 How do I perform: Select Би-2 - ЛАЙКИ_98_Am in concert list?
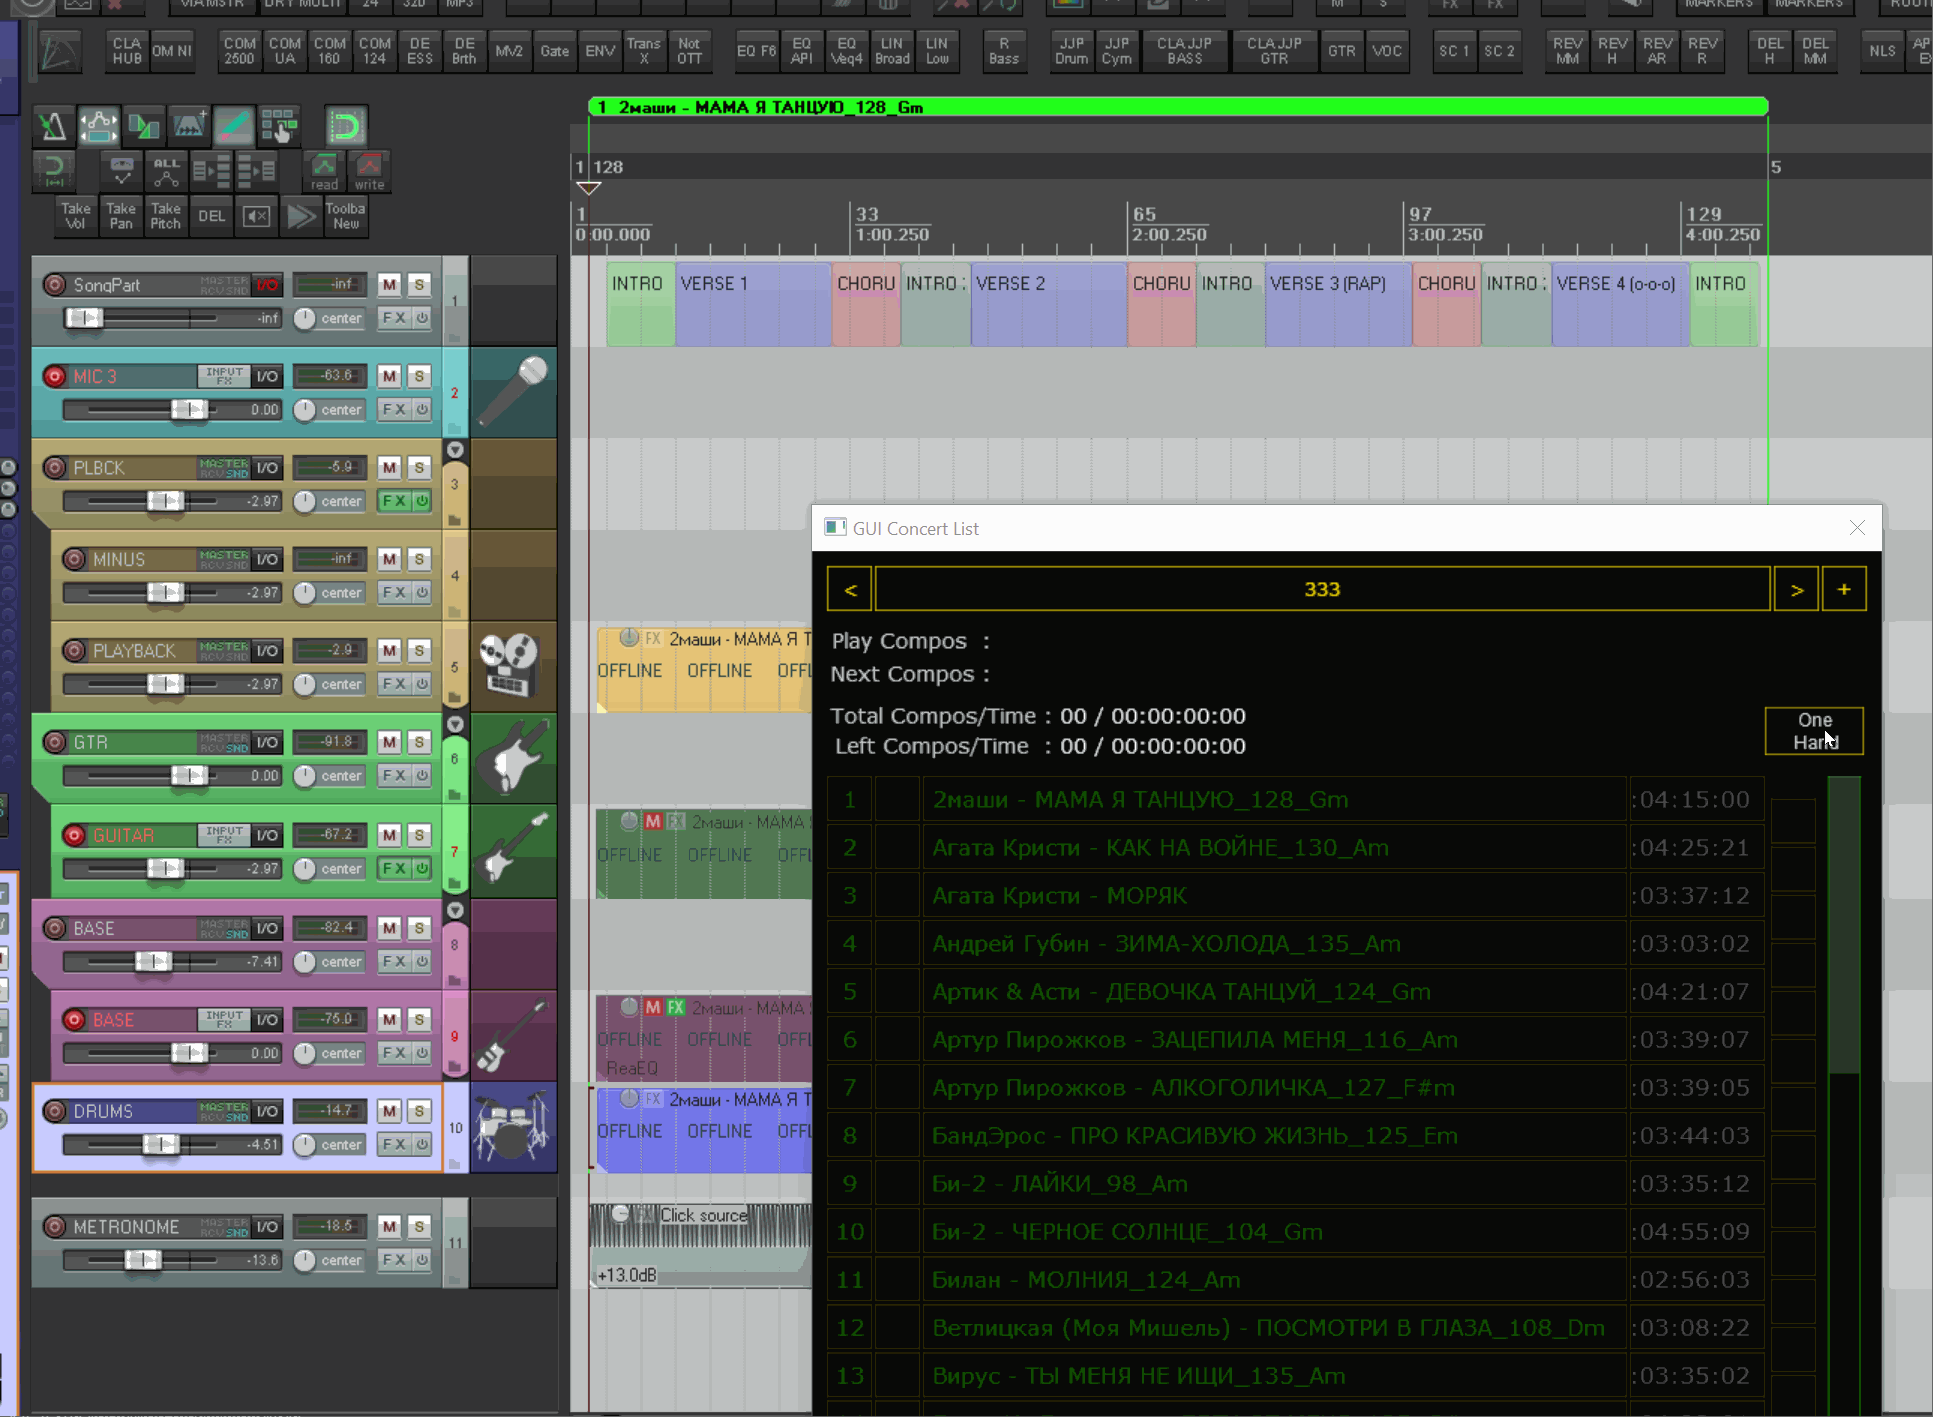click(1060, 1184)
